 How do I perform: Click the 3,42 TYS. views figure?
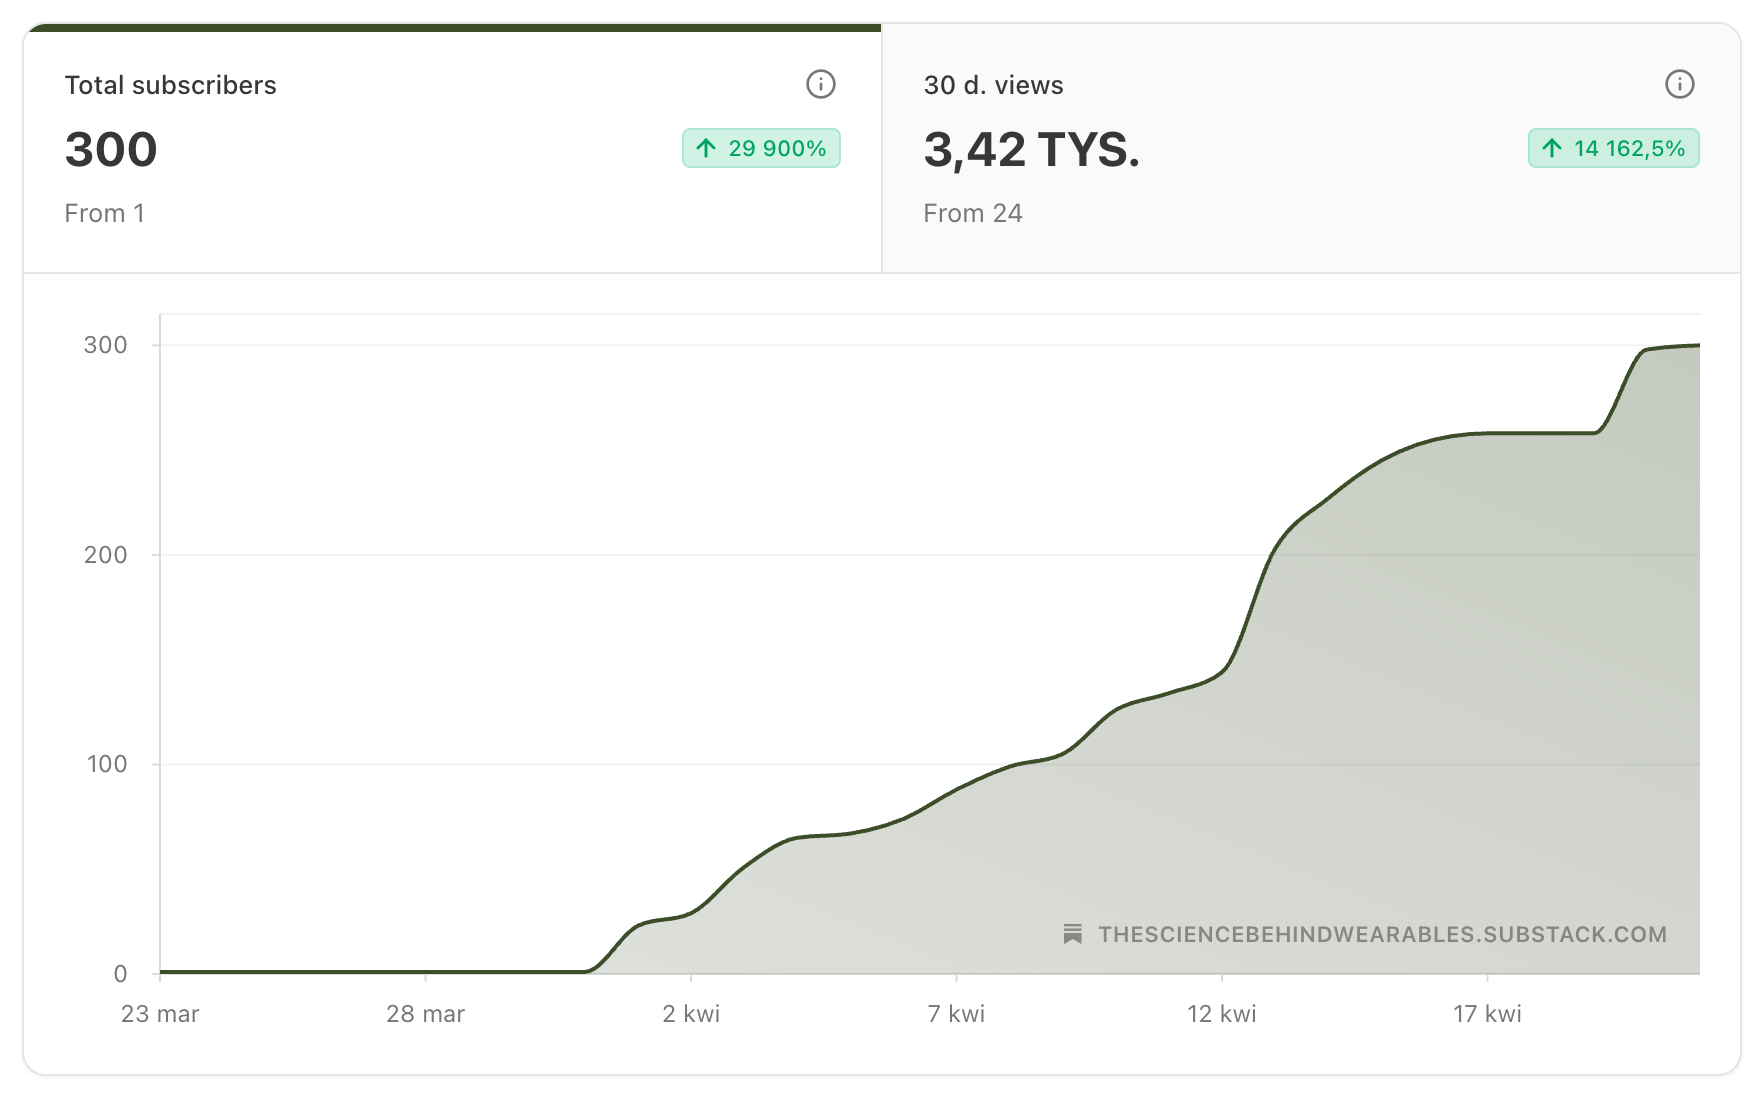coord(1032,150)
